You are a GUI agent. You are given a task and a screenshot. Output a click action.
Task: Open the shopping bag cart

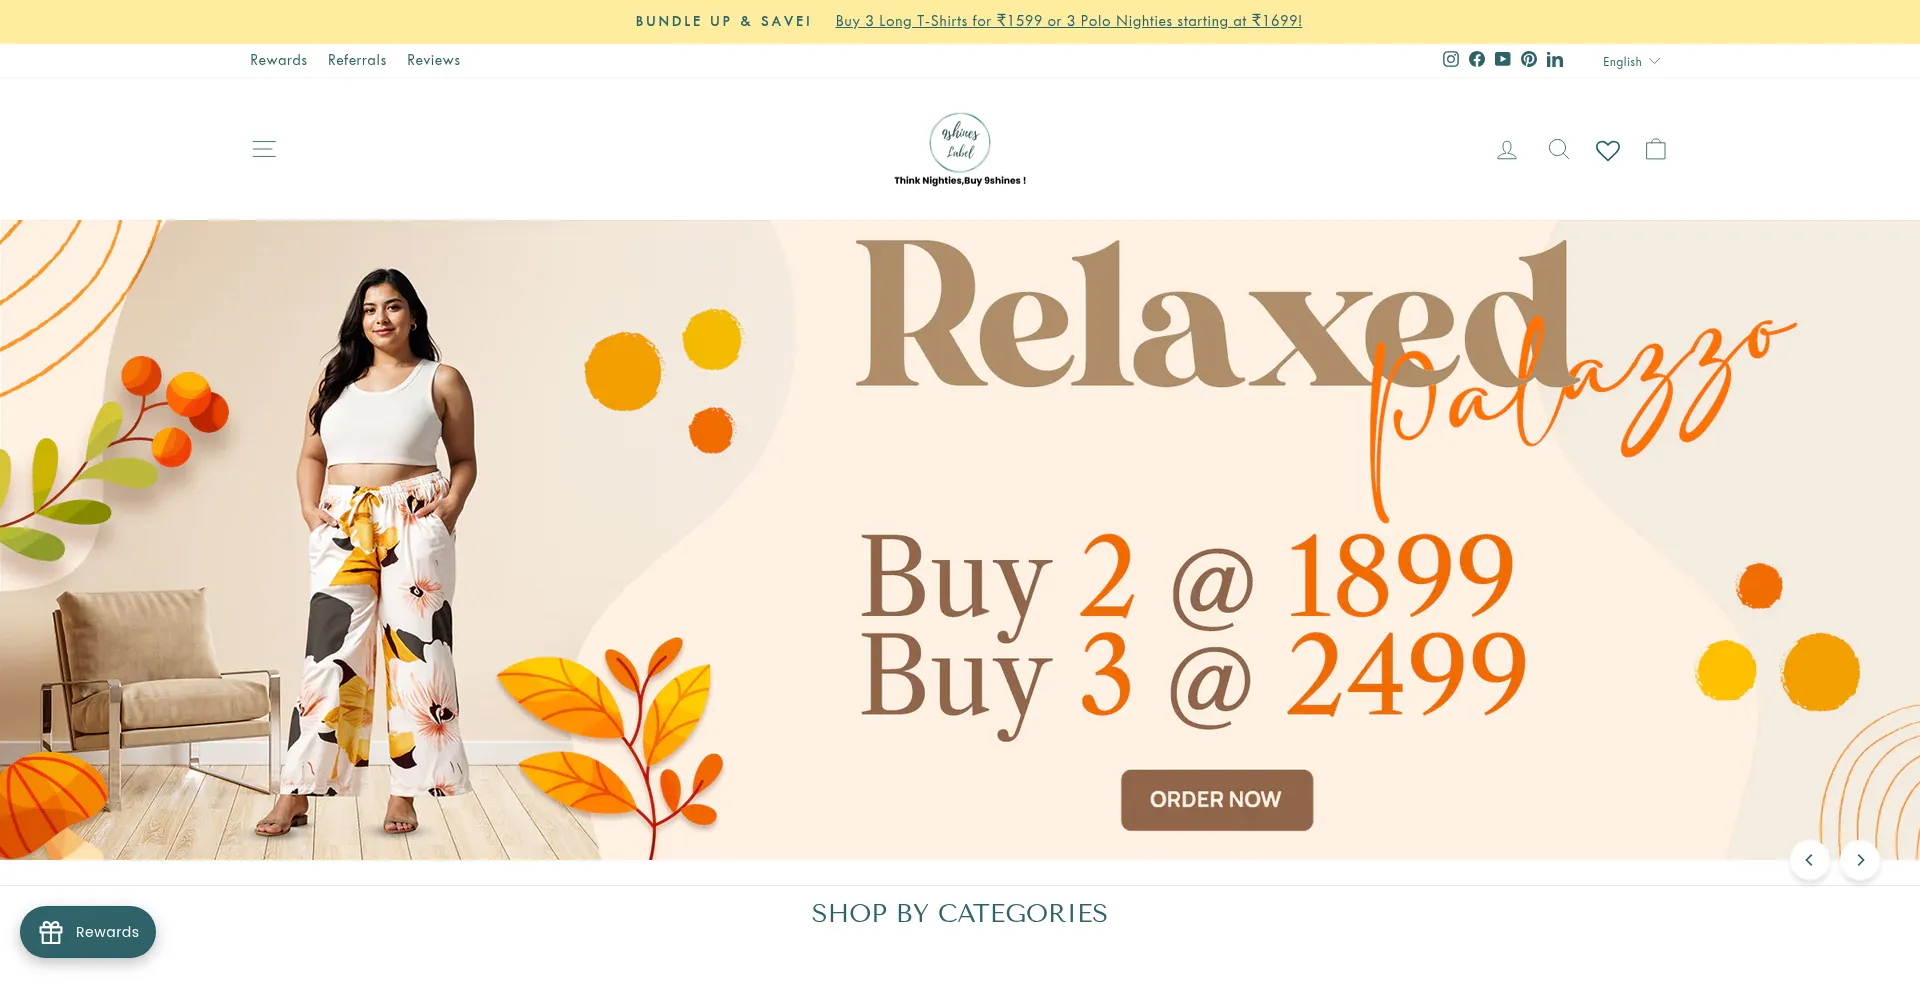point(1655,149)
